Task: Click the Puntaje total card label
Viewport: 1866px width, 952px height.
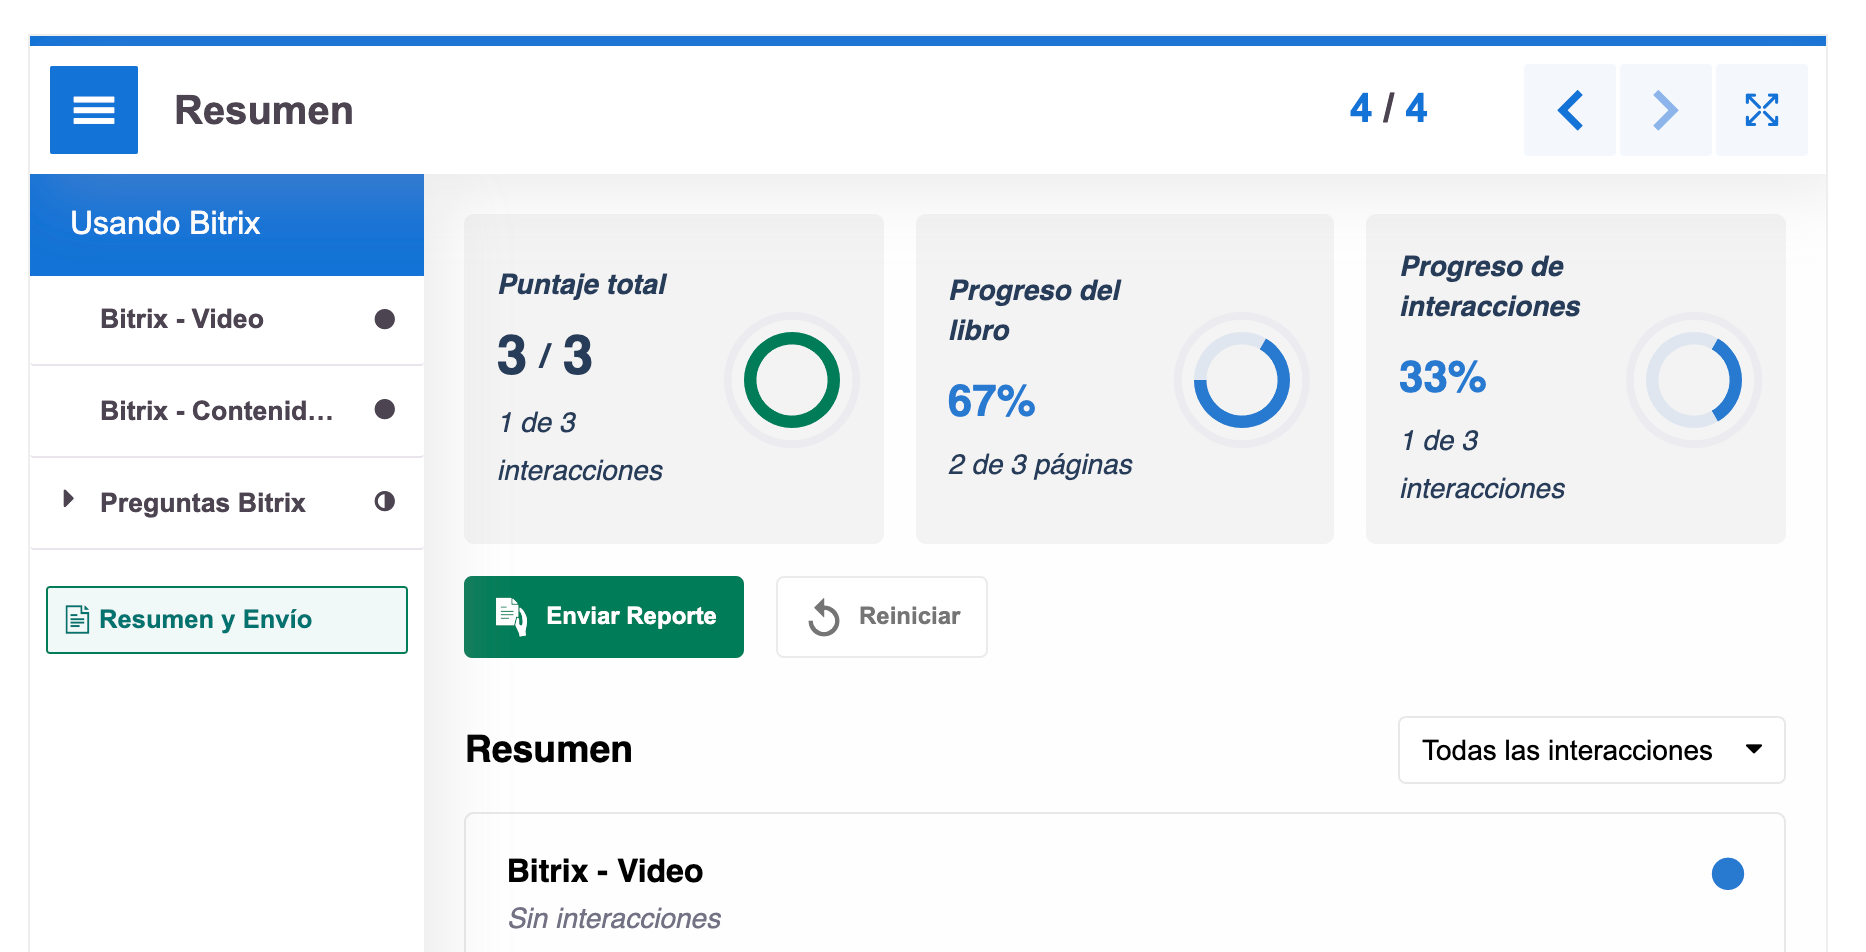Action: 582,285
